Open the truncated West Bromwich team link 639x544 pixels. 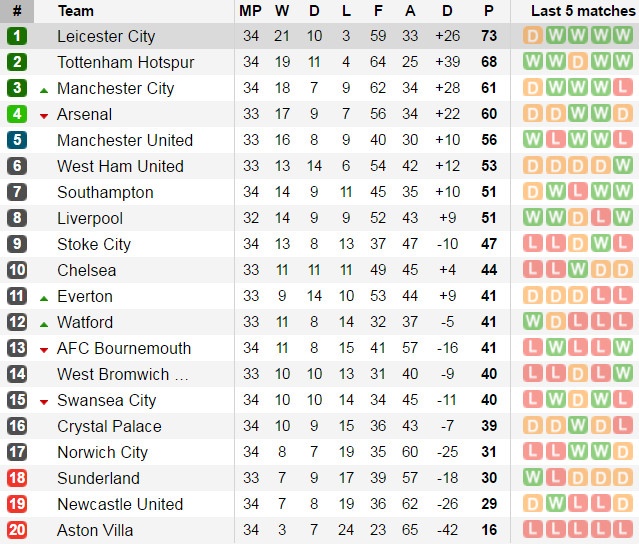click(122, 374)
